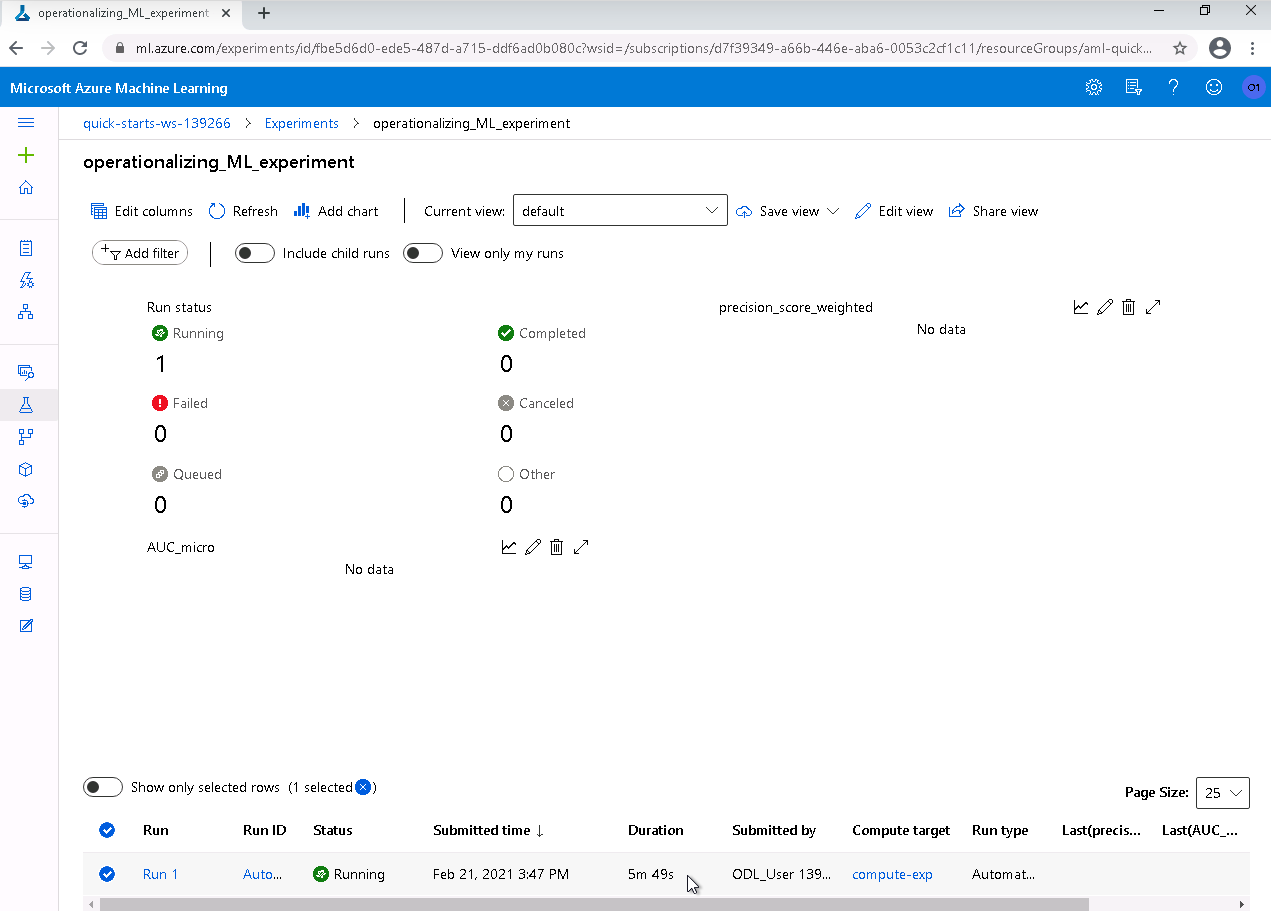Open Designer icon in sidebar

26,312
